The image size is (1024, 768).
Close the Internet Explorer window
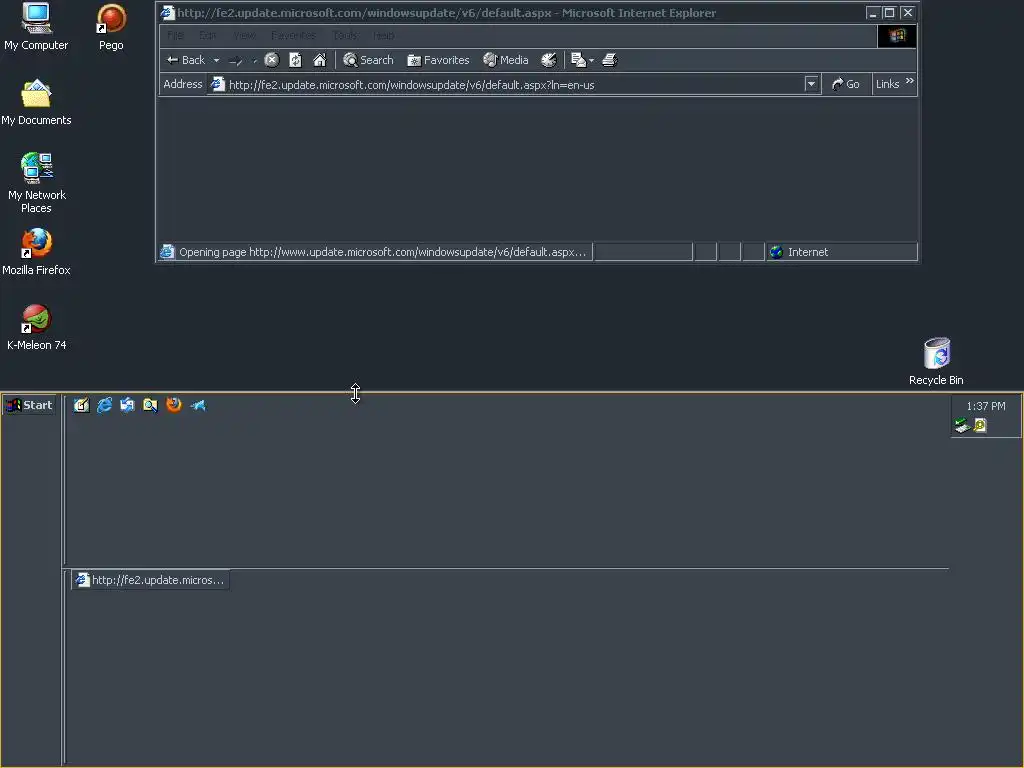click(908, 12)
